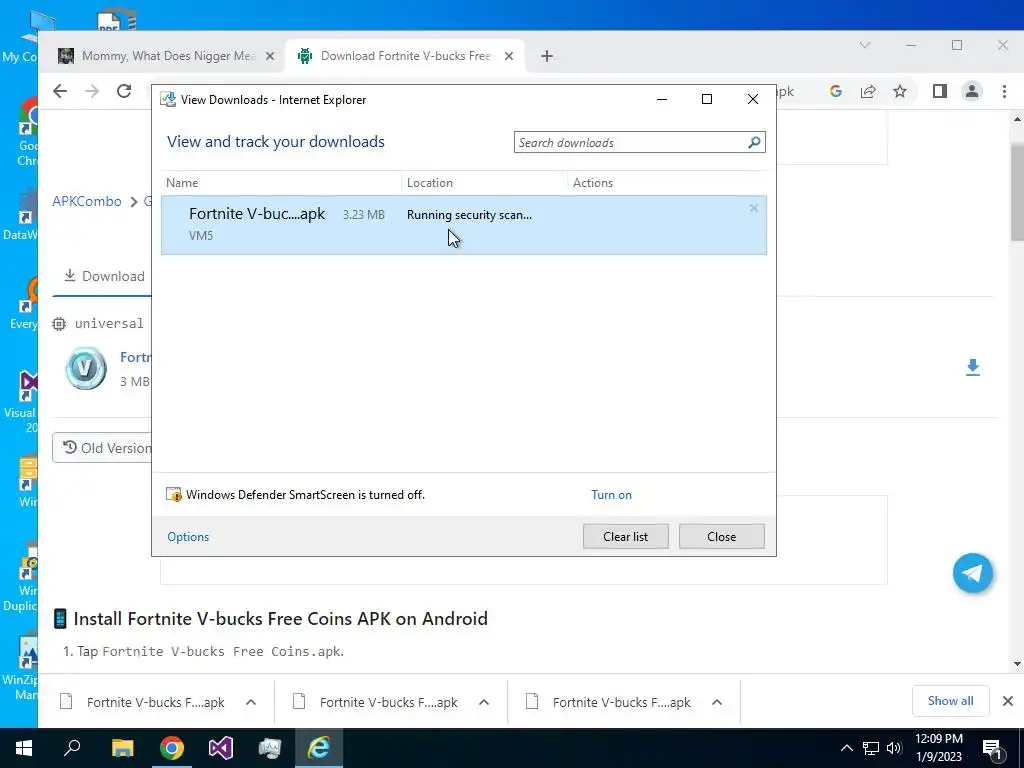The width and height of the screenshot is (1024, 768).
Task: Toggle Chrome side panel icon
Action: pos(940,91)
